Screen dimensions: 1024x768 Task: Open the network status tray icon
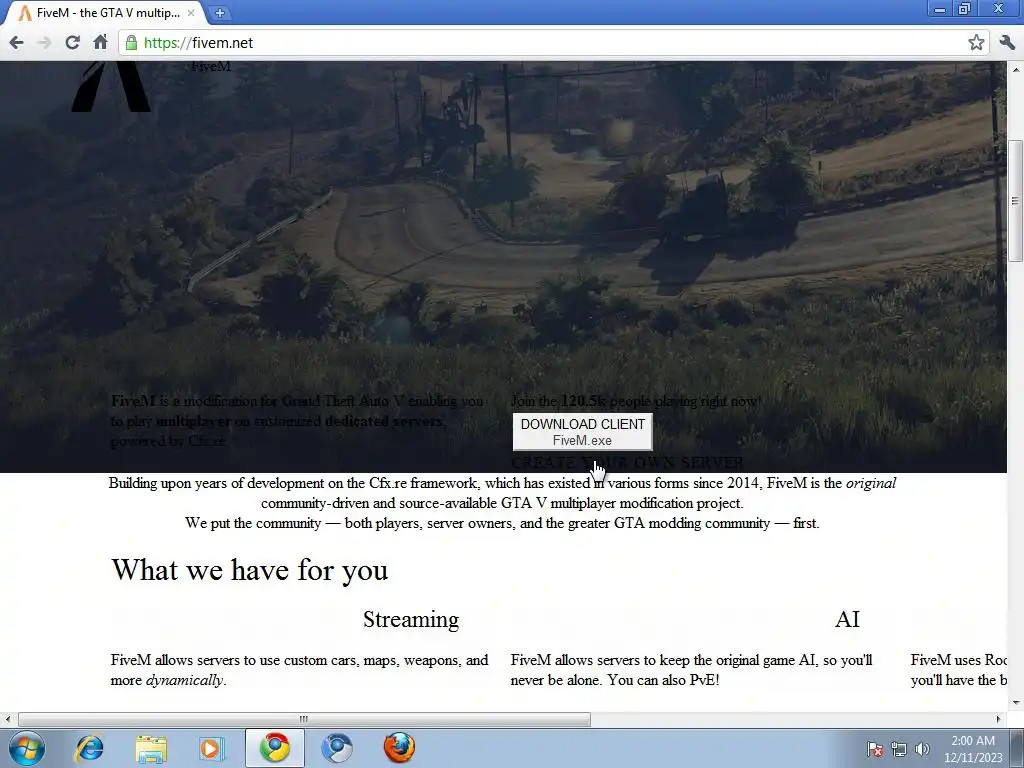[899, 749]
